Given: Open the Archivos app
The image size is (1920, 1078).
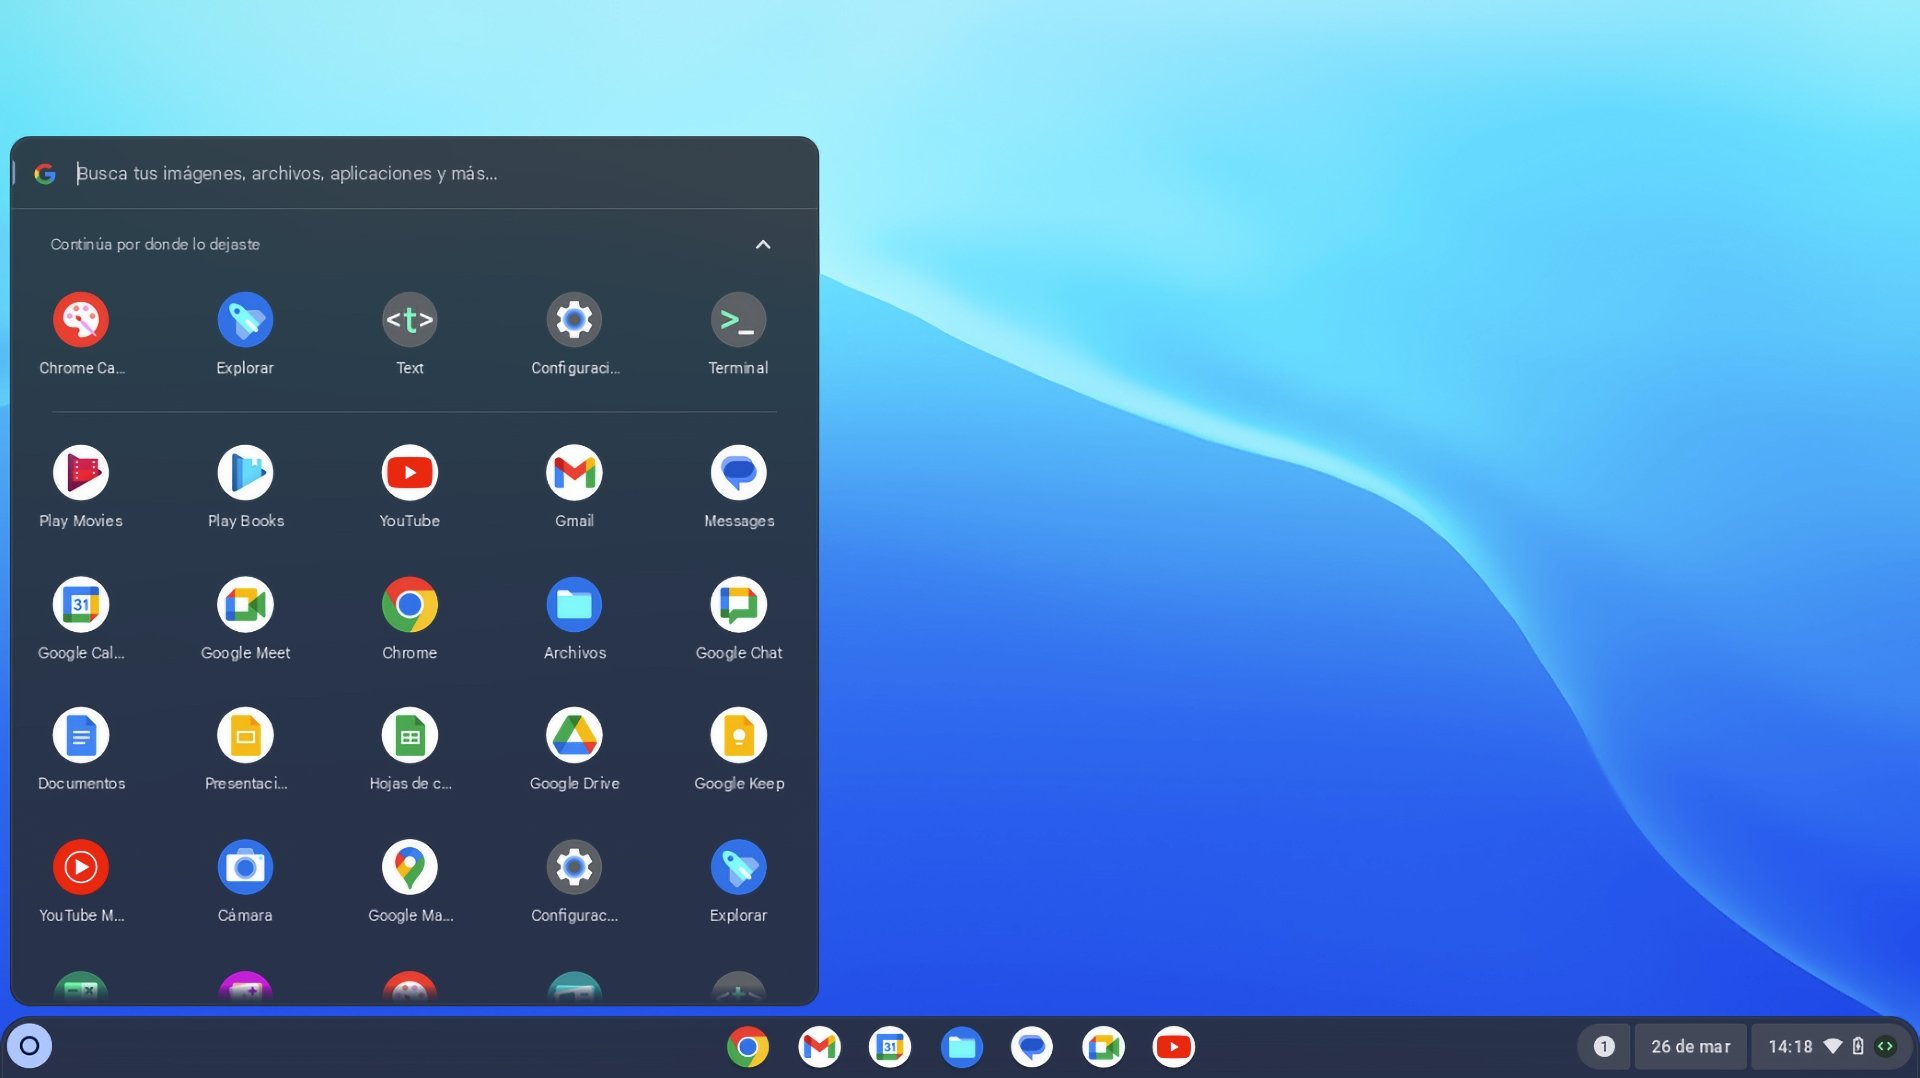Looking at the screenshot, I should coord(574,604).
